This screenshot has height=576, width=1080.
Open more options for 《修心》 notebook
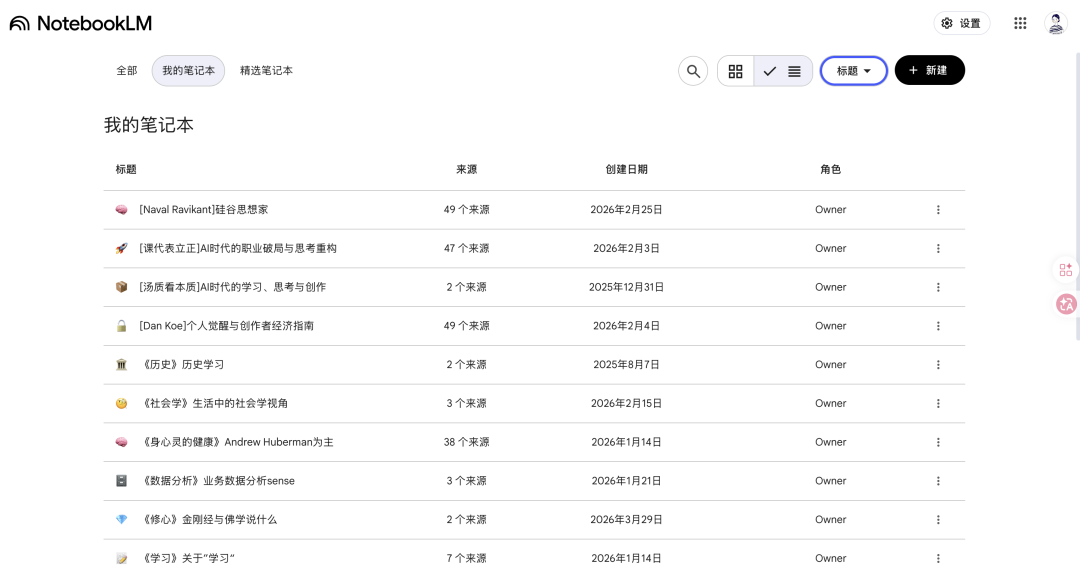(937, 520)
